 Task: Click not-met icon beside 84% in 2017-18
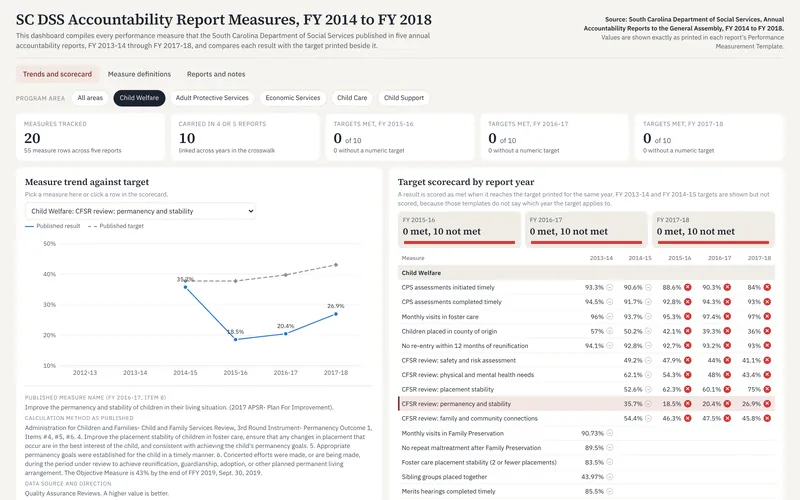pyautogui.click(x=767, y=287)
